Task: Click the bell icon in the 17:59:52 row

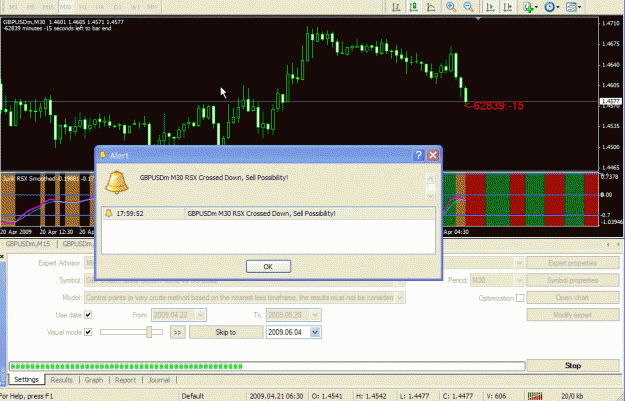Action: click(x=108, y=214)
